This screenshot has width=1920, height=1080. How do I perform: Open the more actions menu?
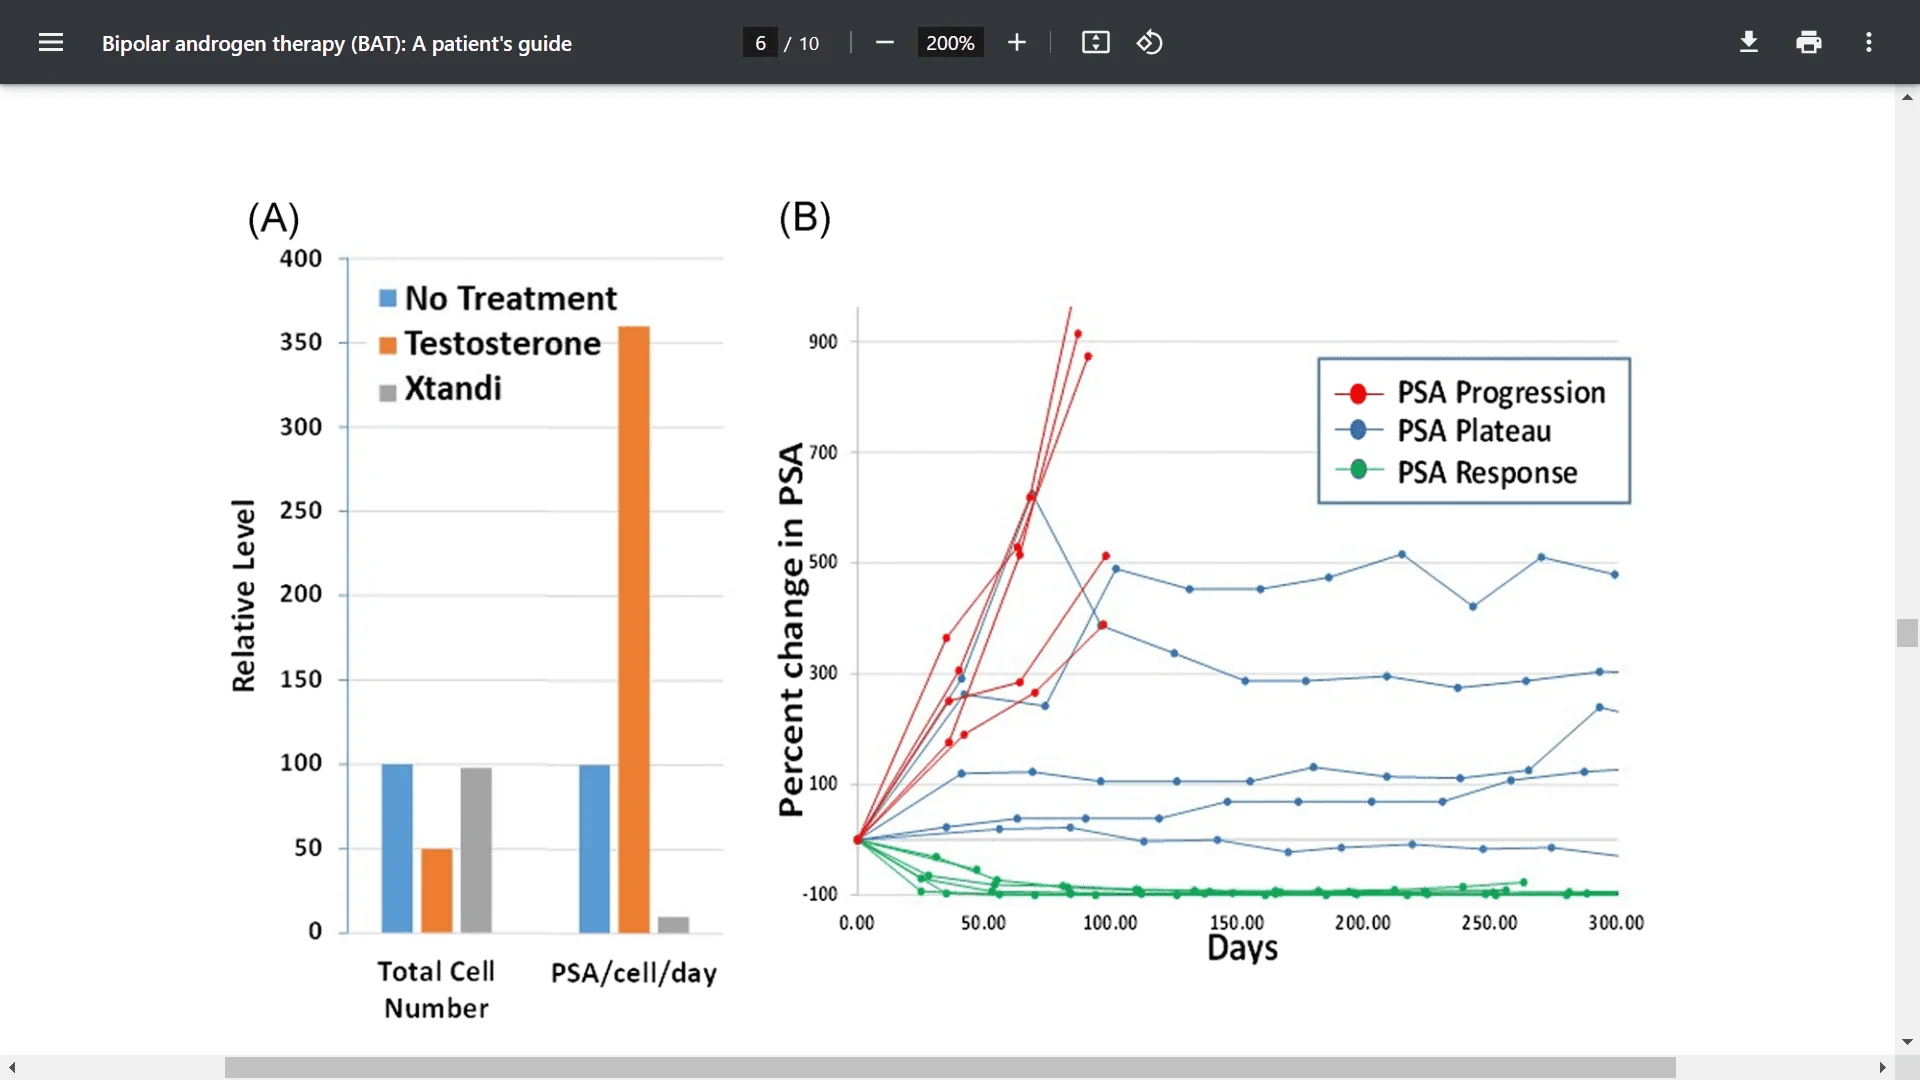click(1869, 42)
